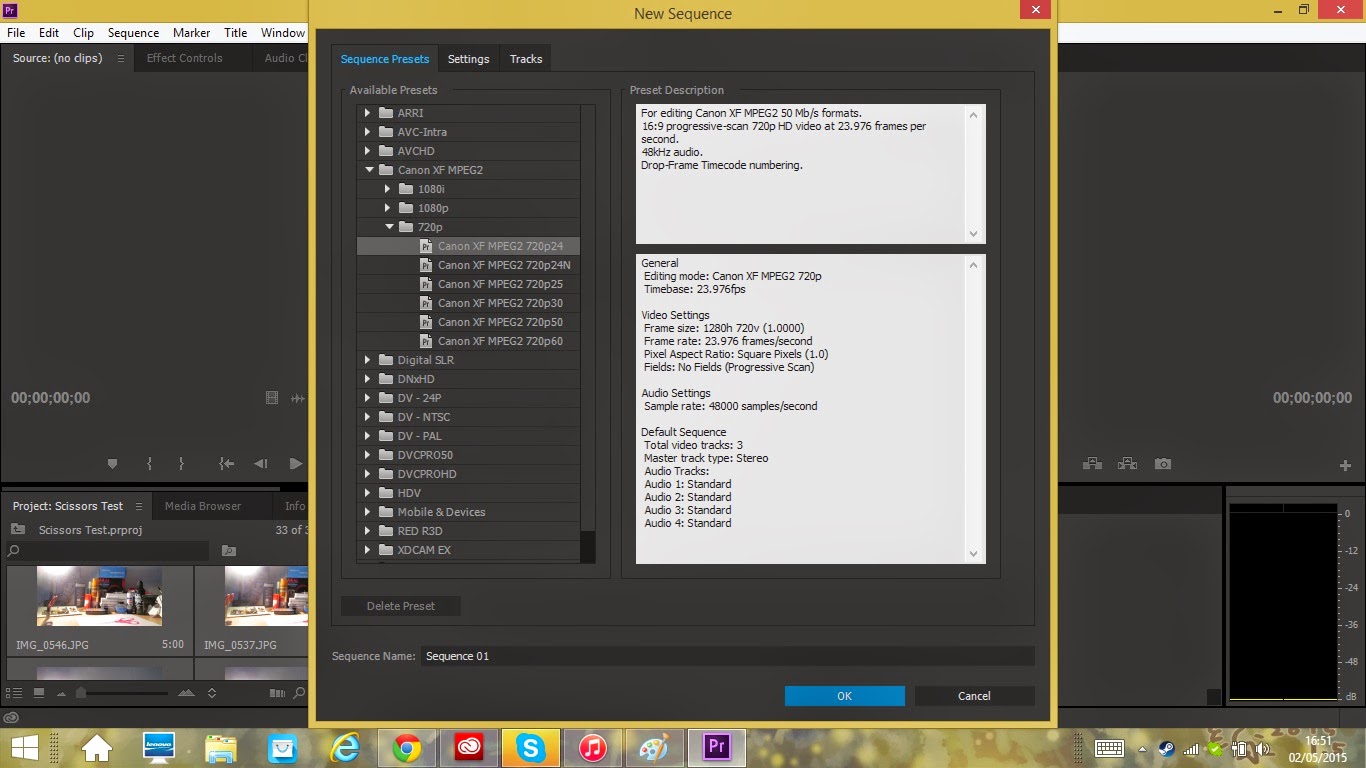Select Canon XF MPEG2 720p30 preset

tap(468, 303)
